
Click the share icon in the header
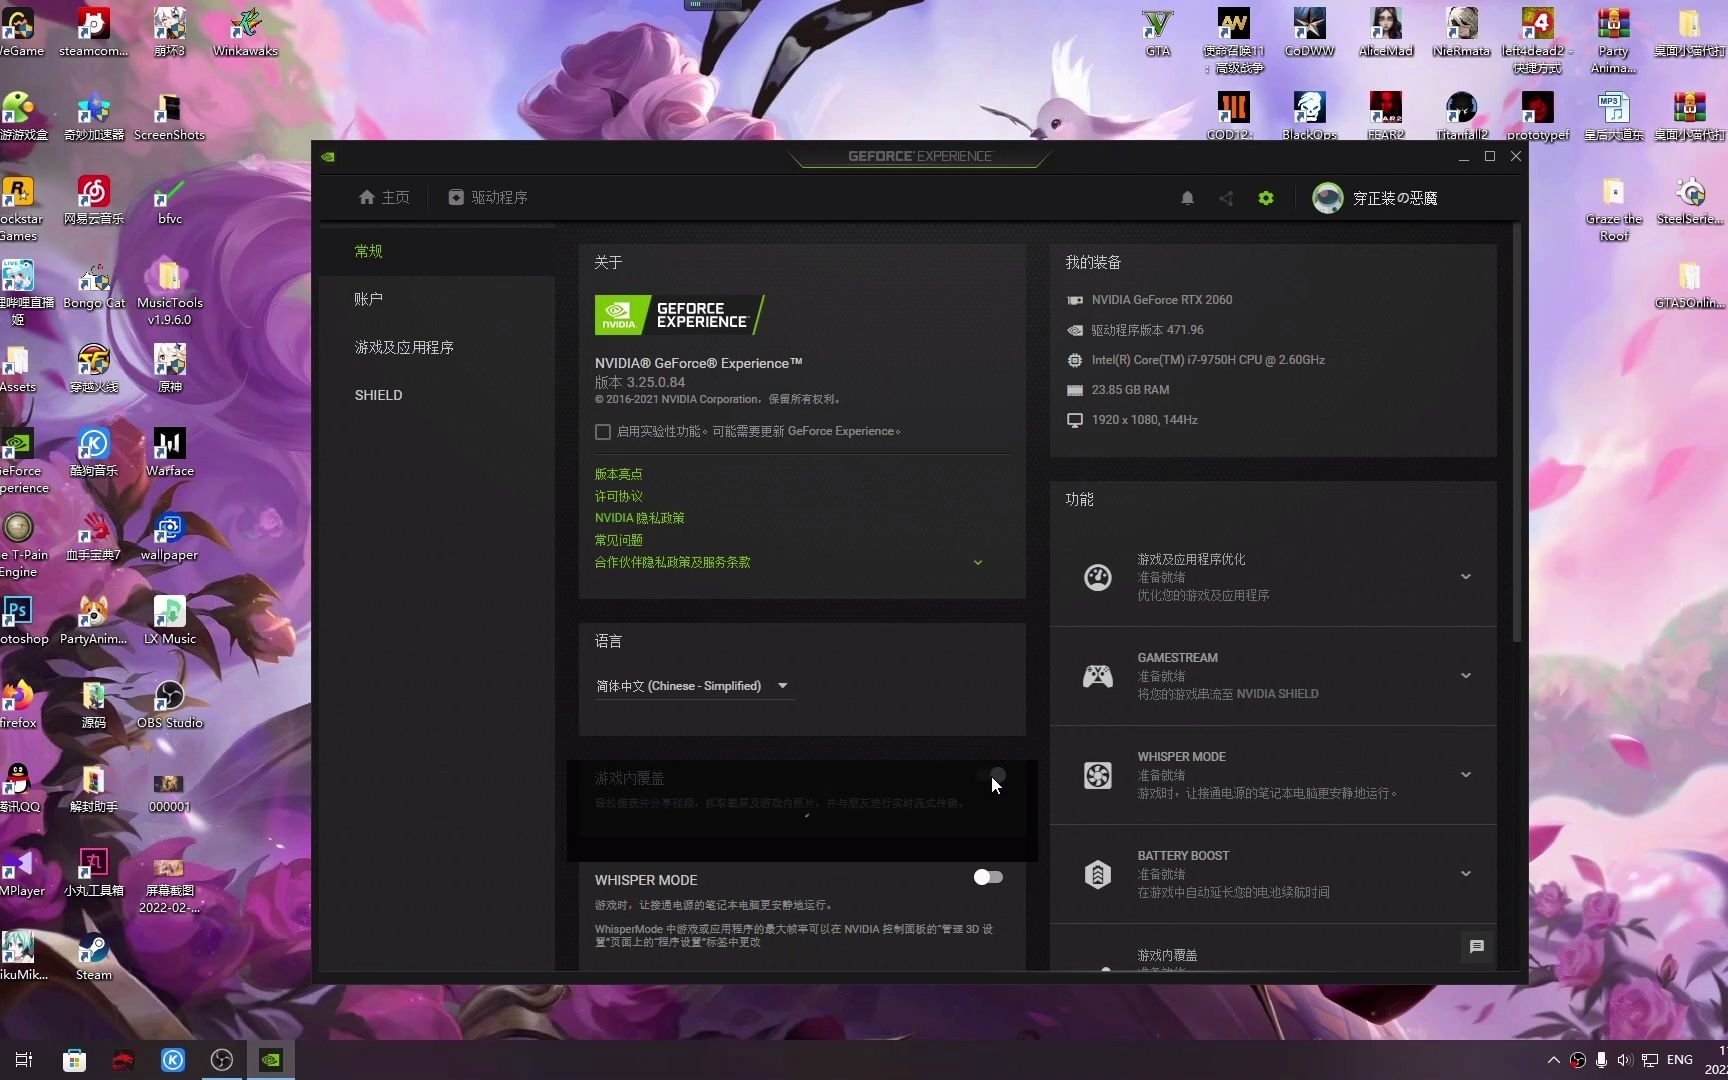tap(1226, 198)
